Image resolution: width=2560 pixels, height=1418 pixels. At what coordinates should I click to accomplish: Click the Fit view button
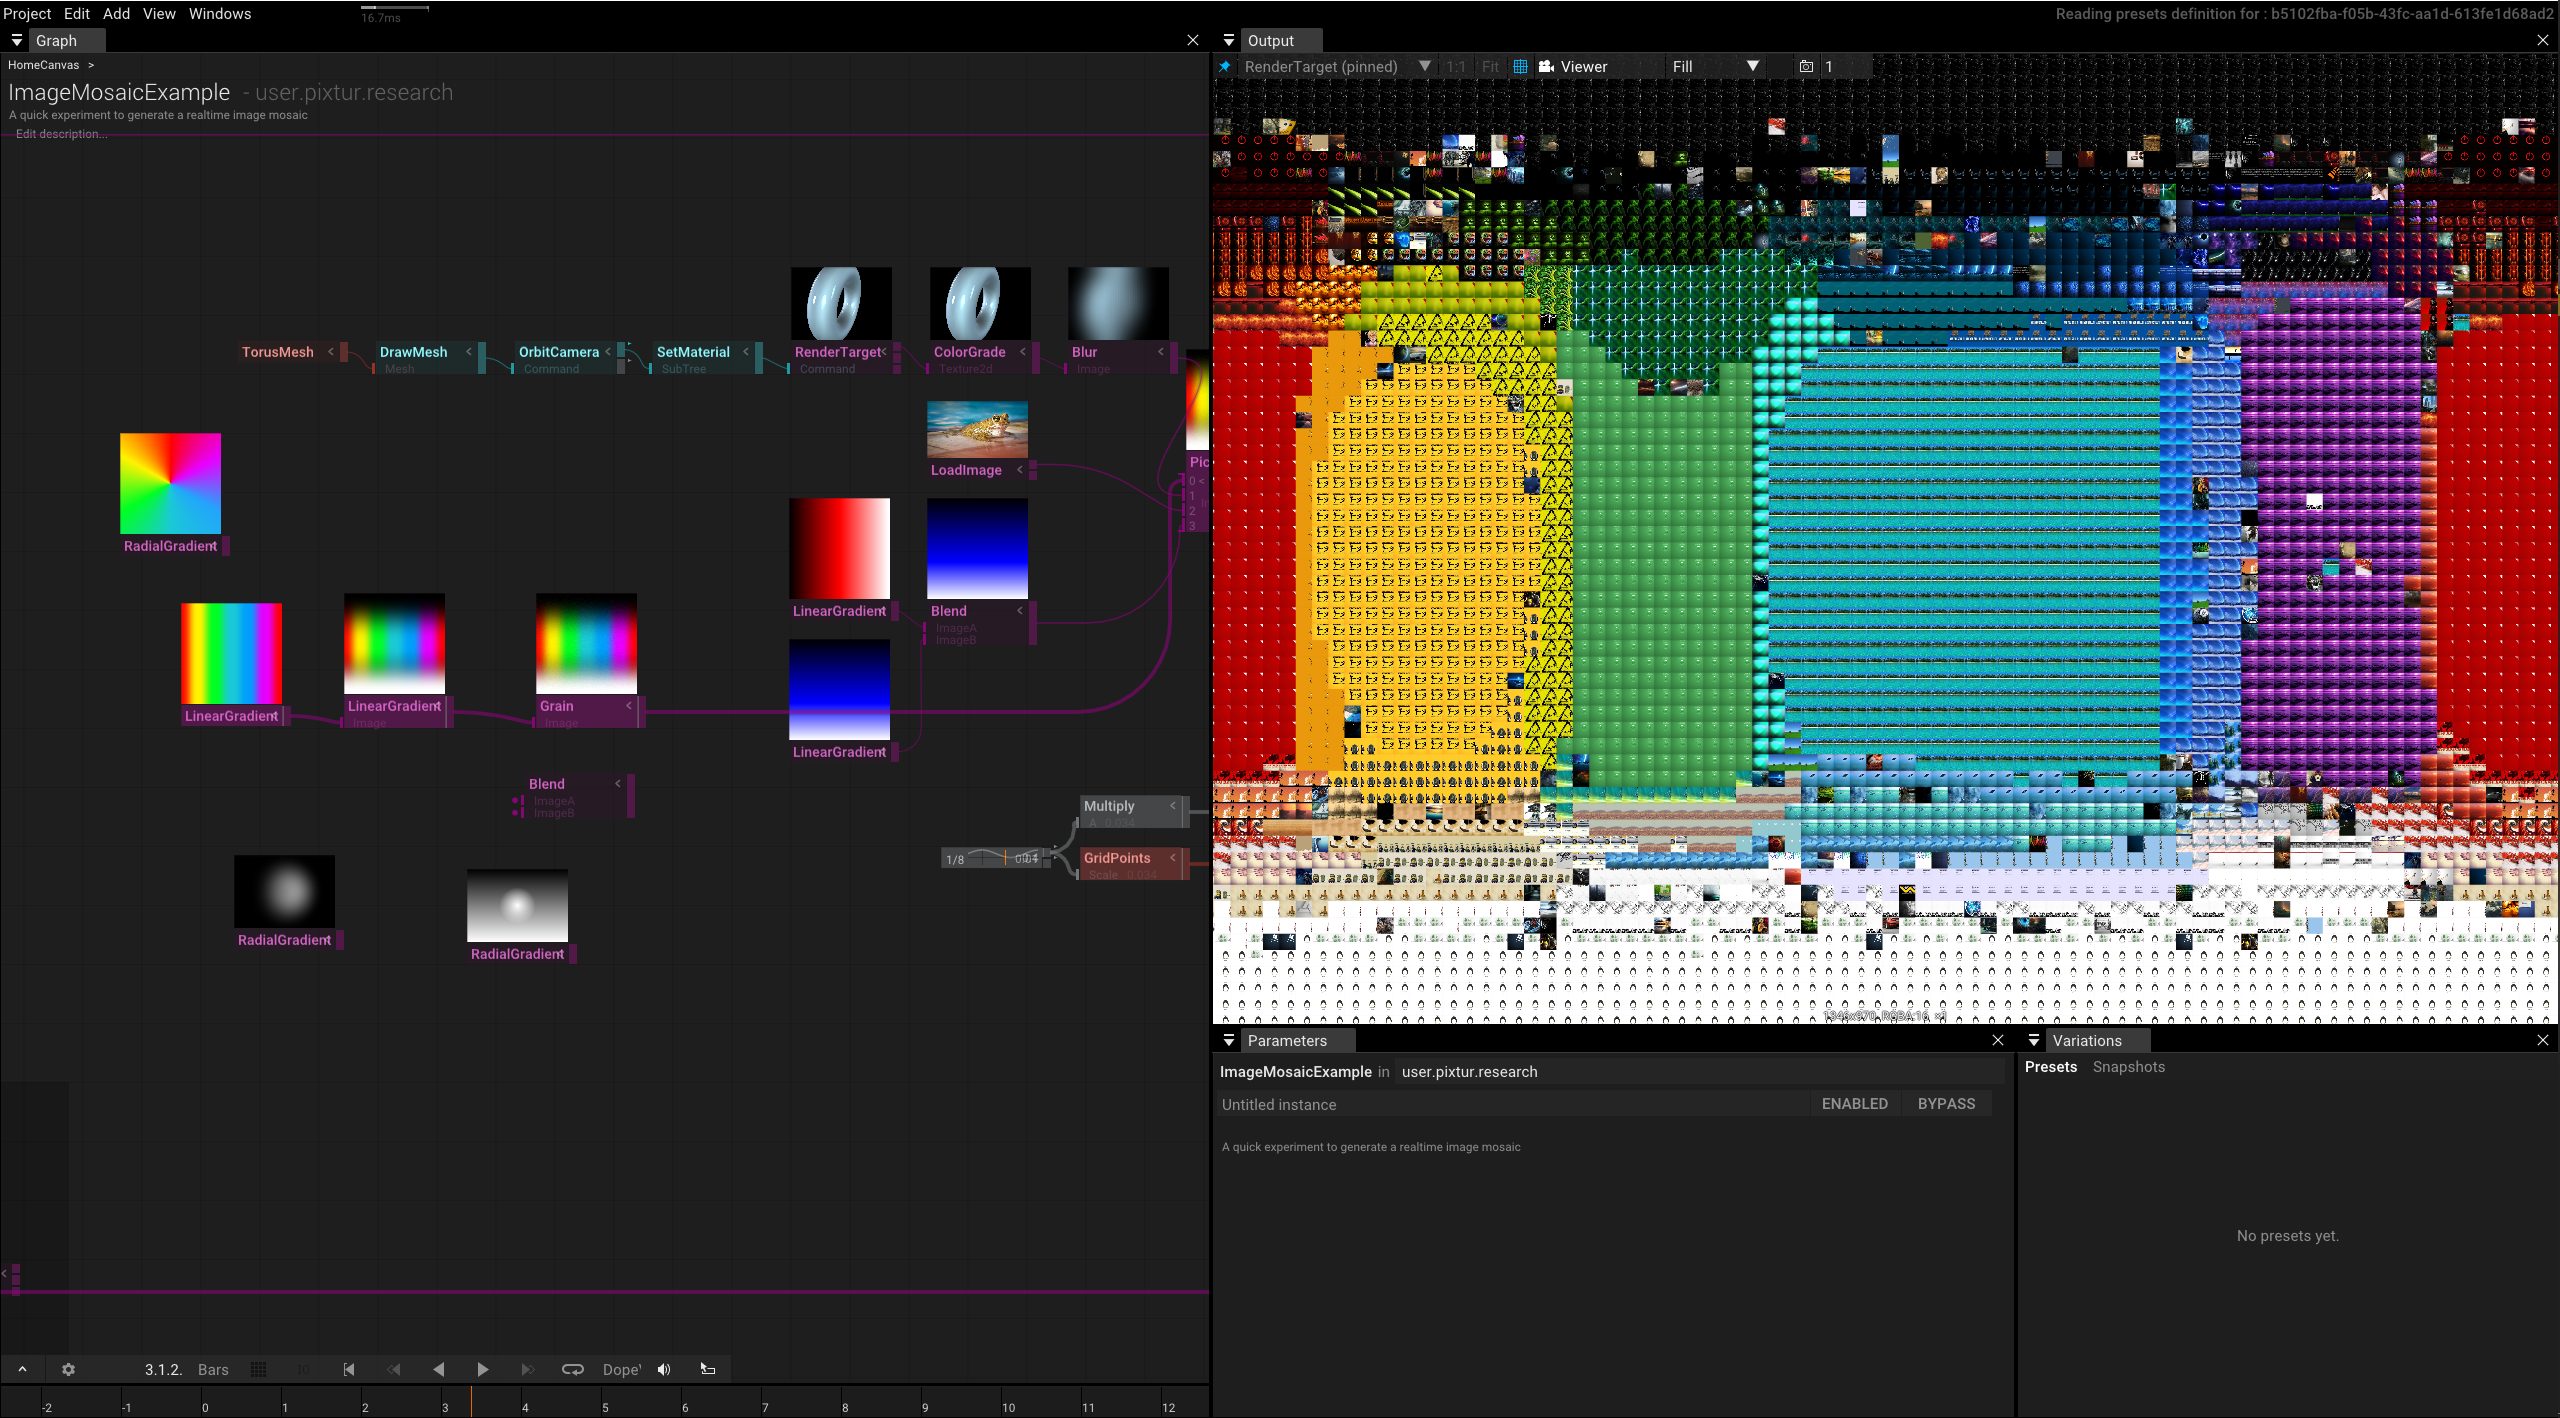click(x=1490, y=67)
